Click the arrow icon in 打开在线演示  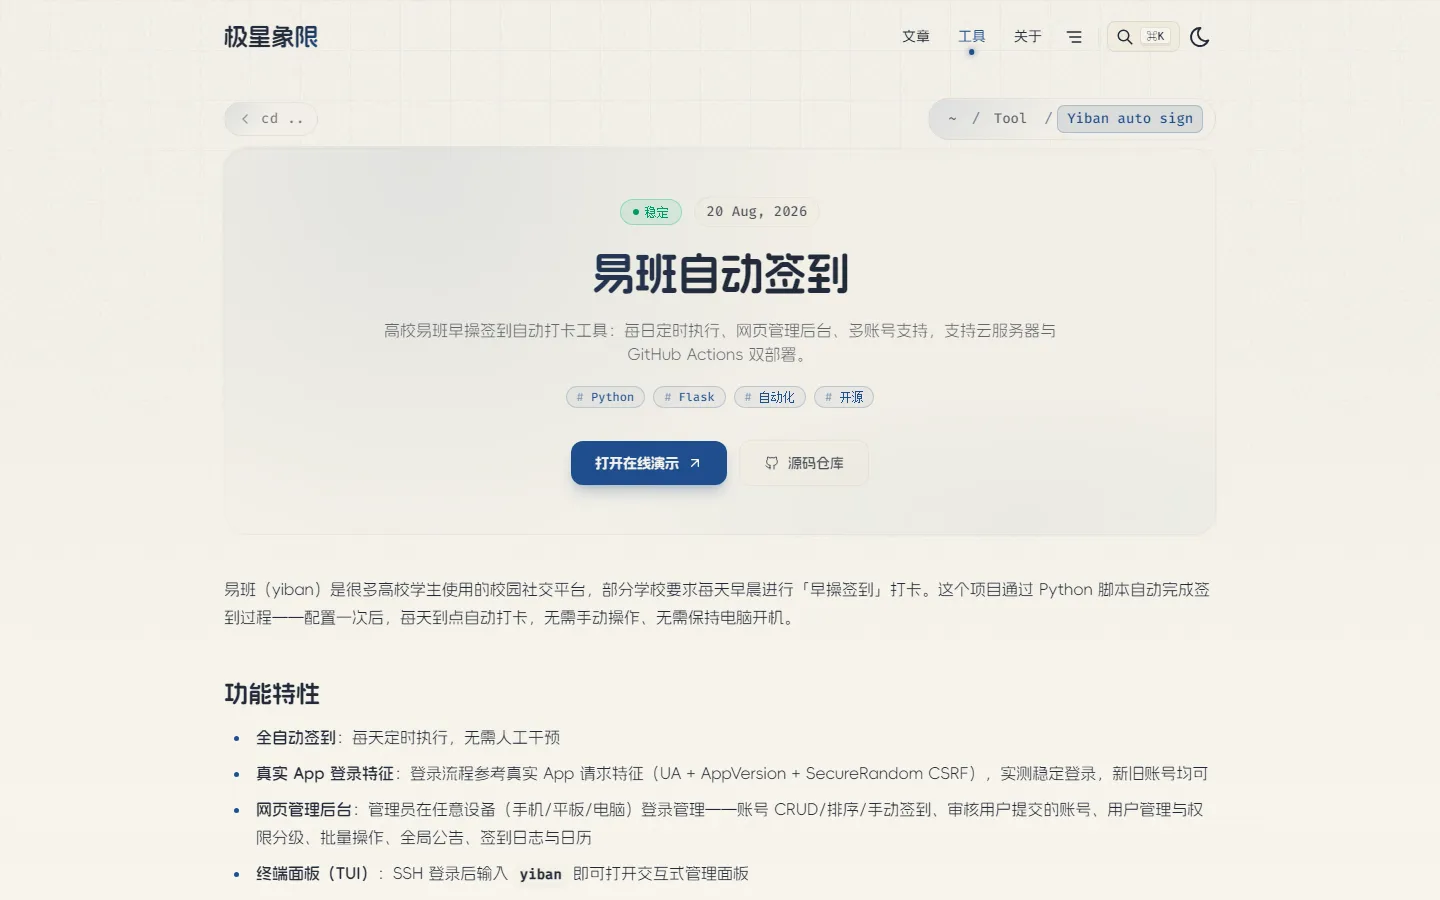(695, 463)
